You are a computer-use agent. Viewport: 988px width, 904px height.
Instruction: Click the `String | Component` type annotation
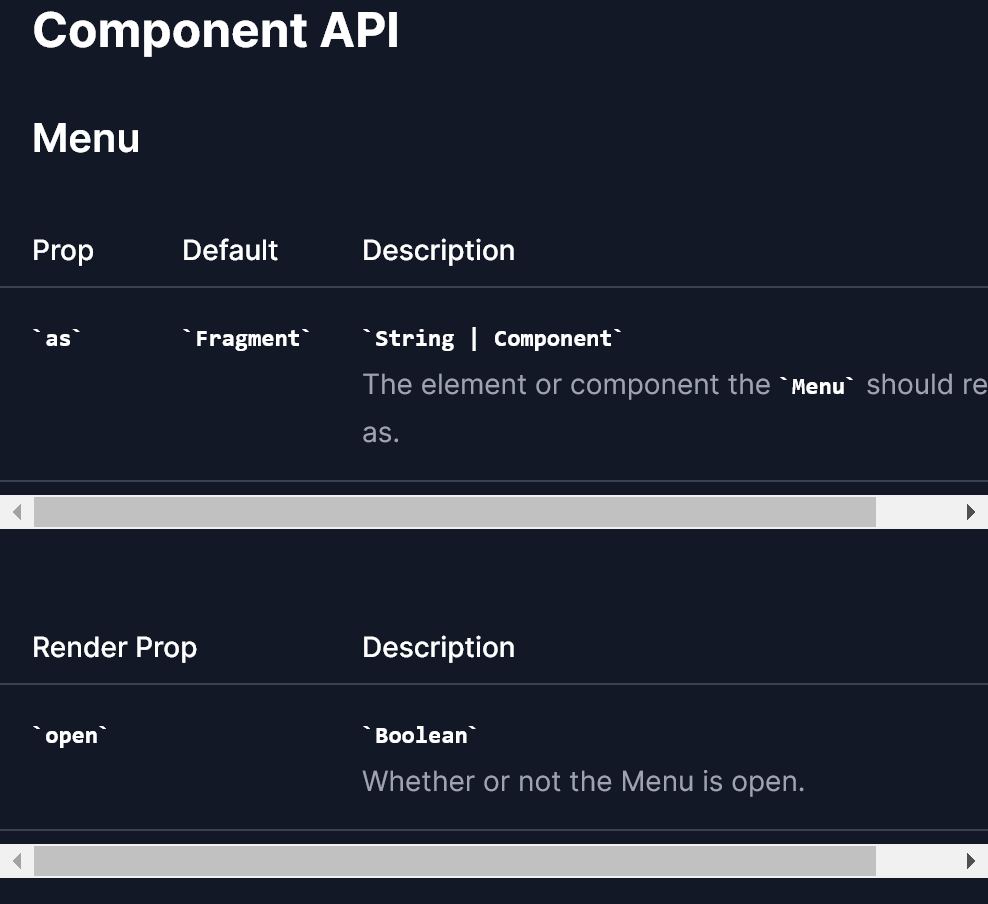(x=492, y=338)
